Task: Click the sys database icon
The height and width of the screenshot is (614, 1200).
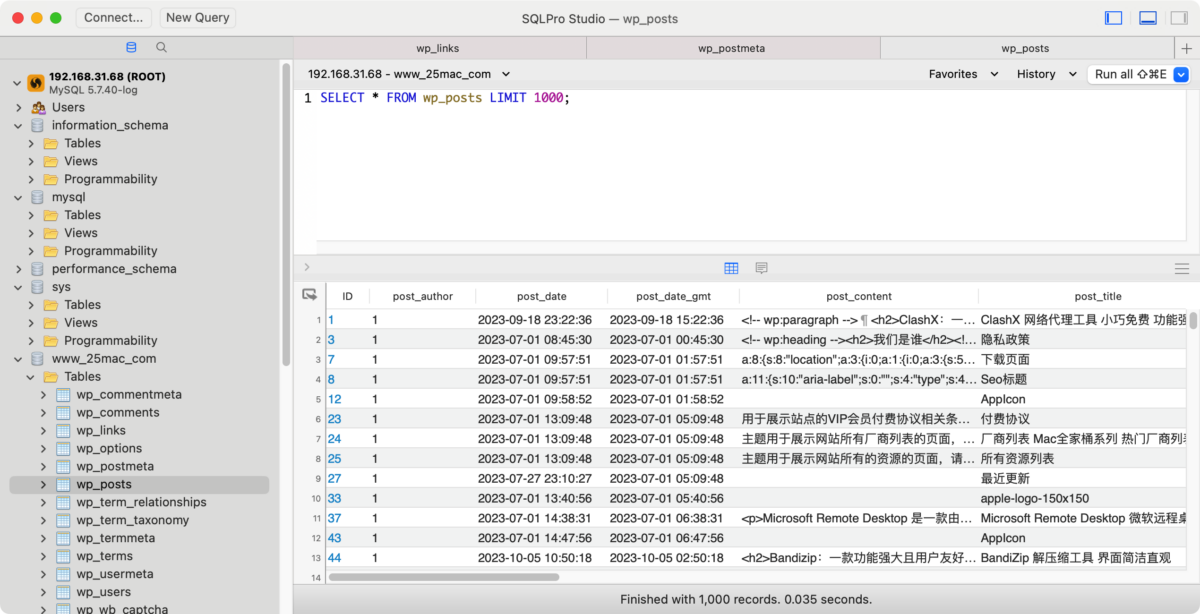Action: pyautogui.click(x=38, y=287)
